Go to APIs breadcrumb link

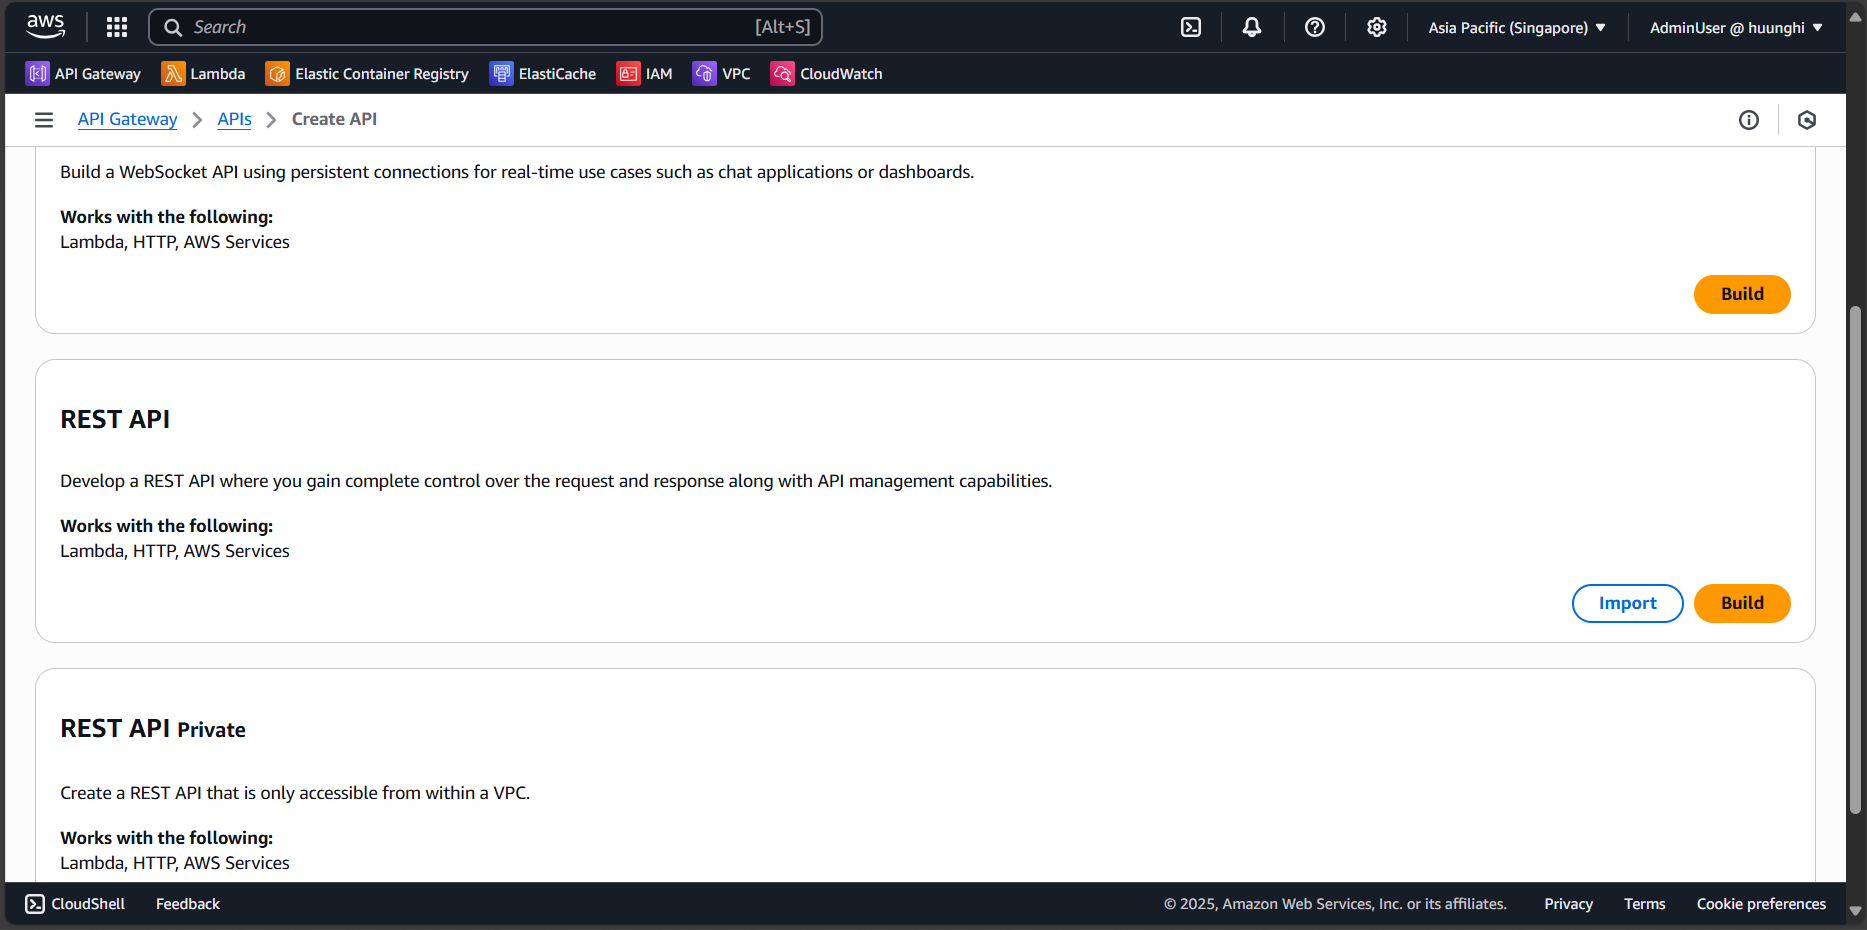point(235,119)
